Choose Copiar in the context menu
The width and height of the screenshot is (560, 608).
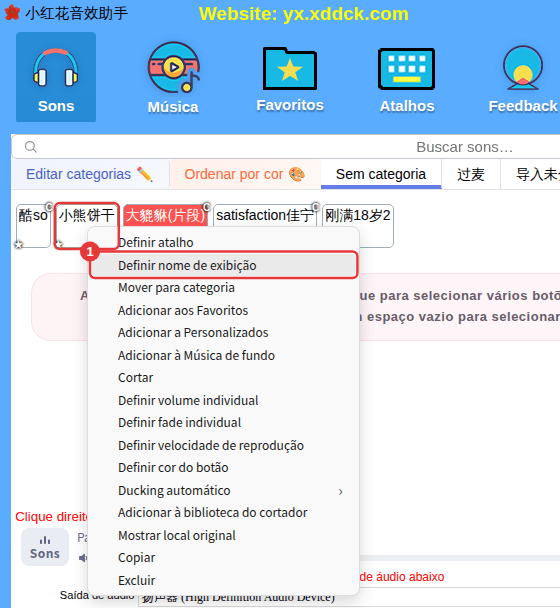tap(224, 558)
